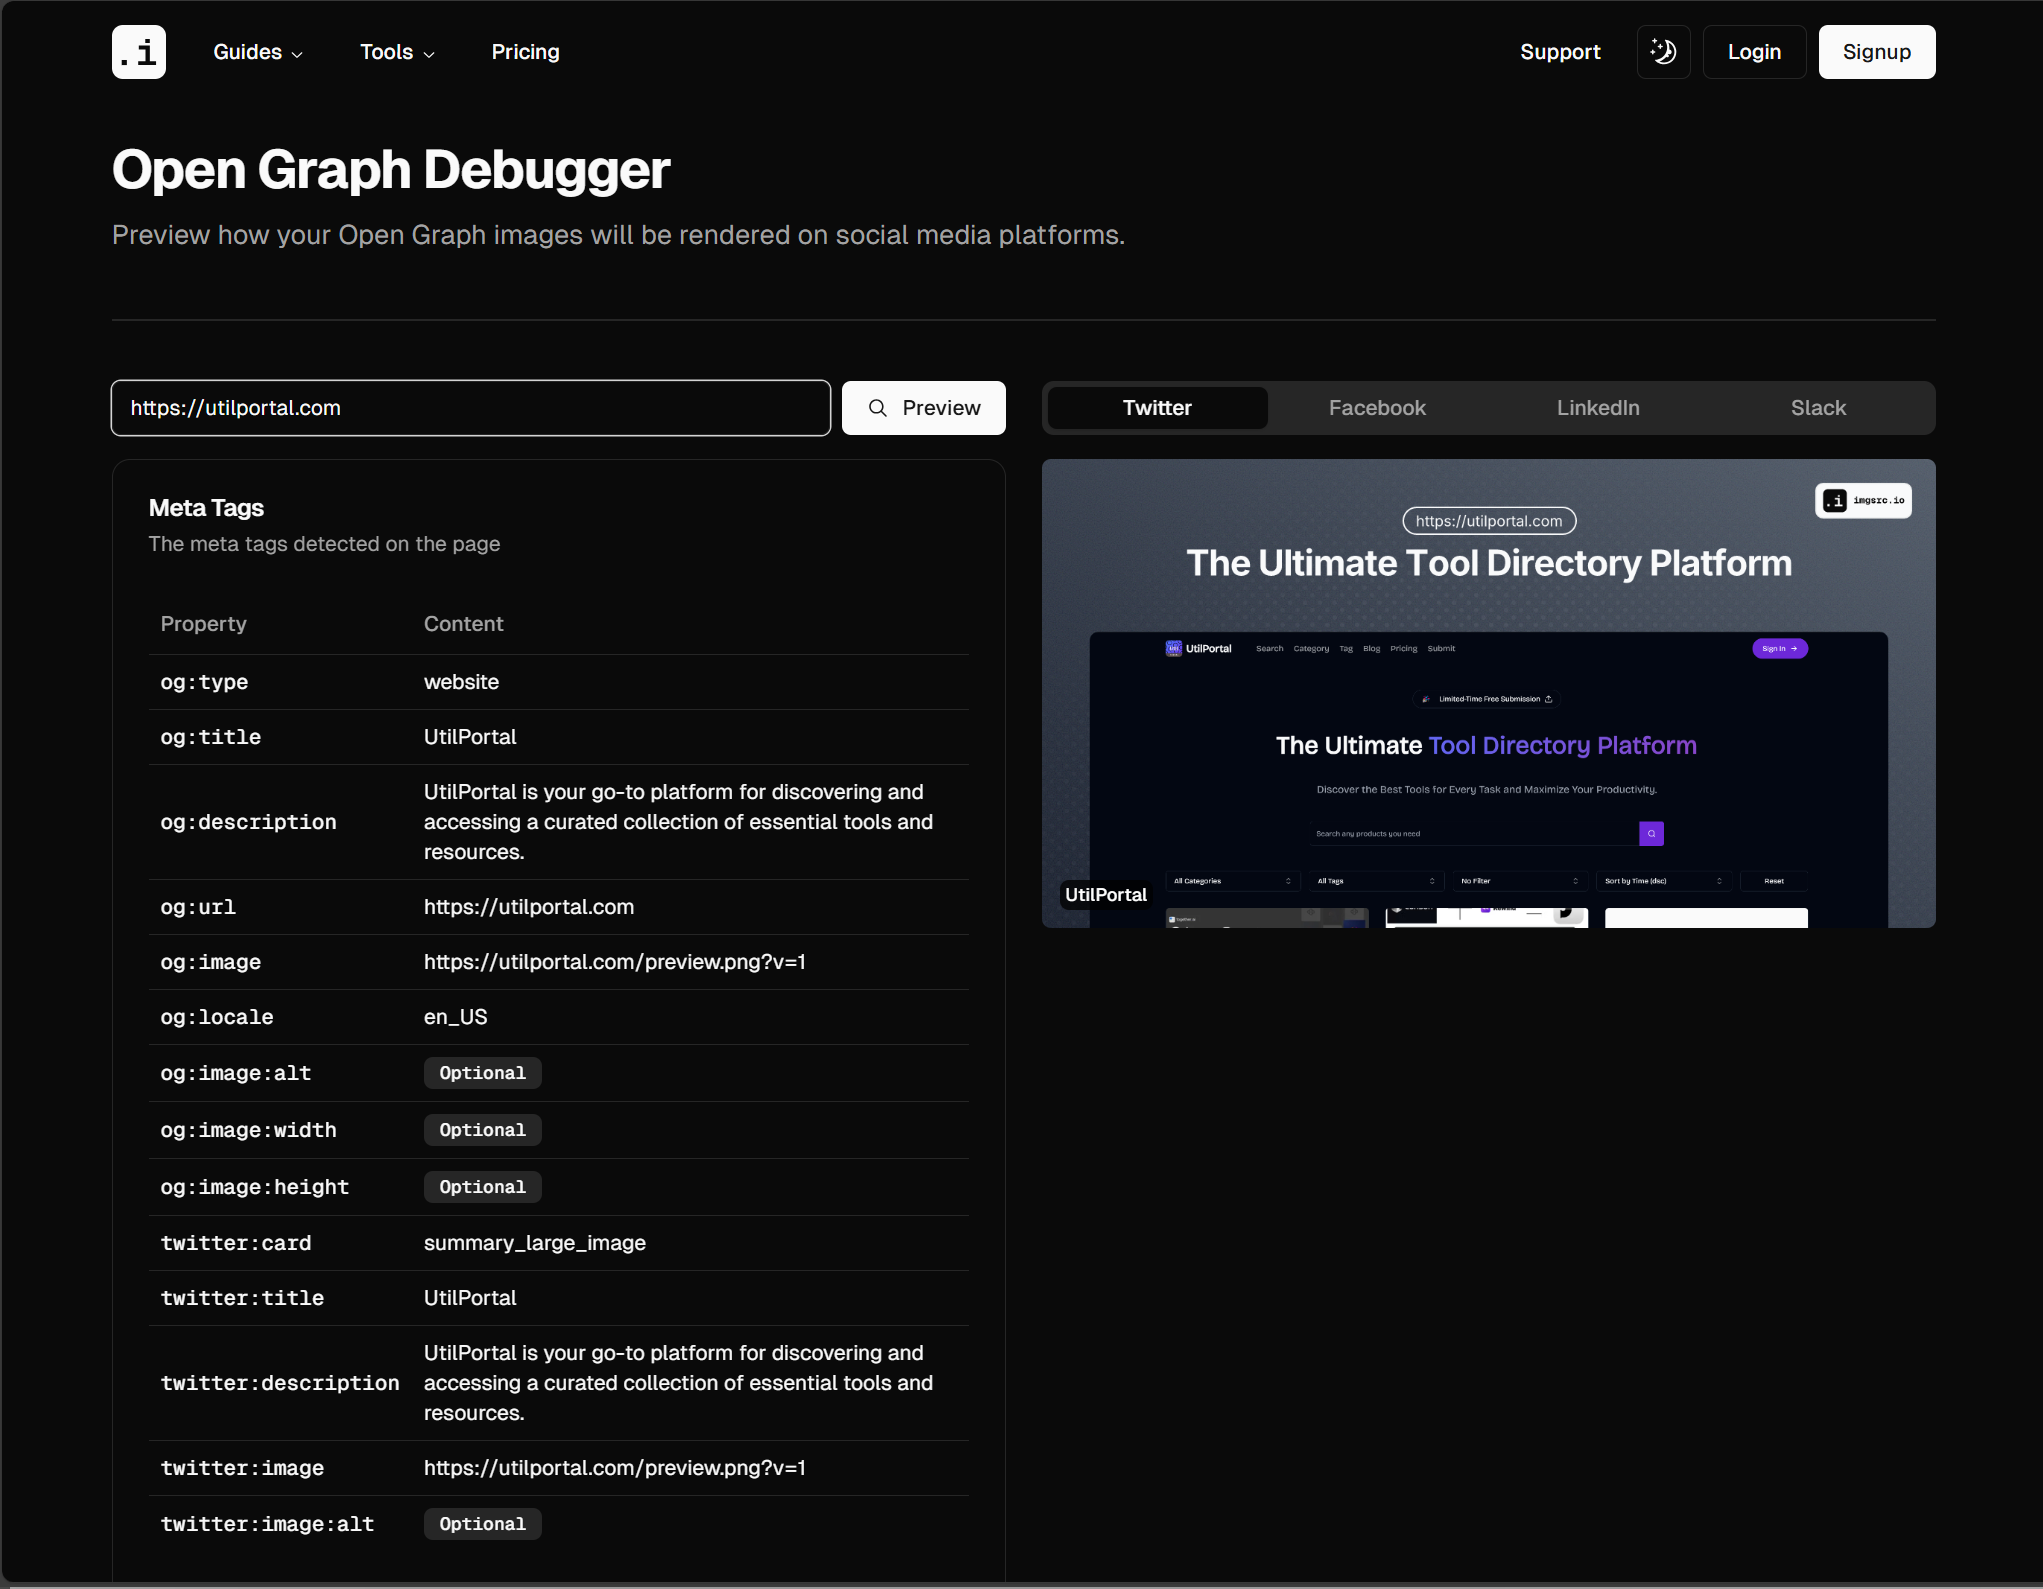2043x1589 pixels.
Task: Click the 'website' content value
Action: point(461,682)
